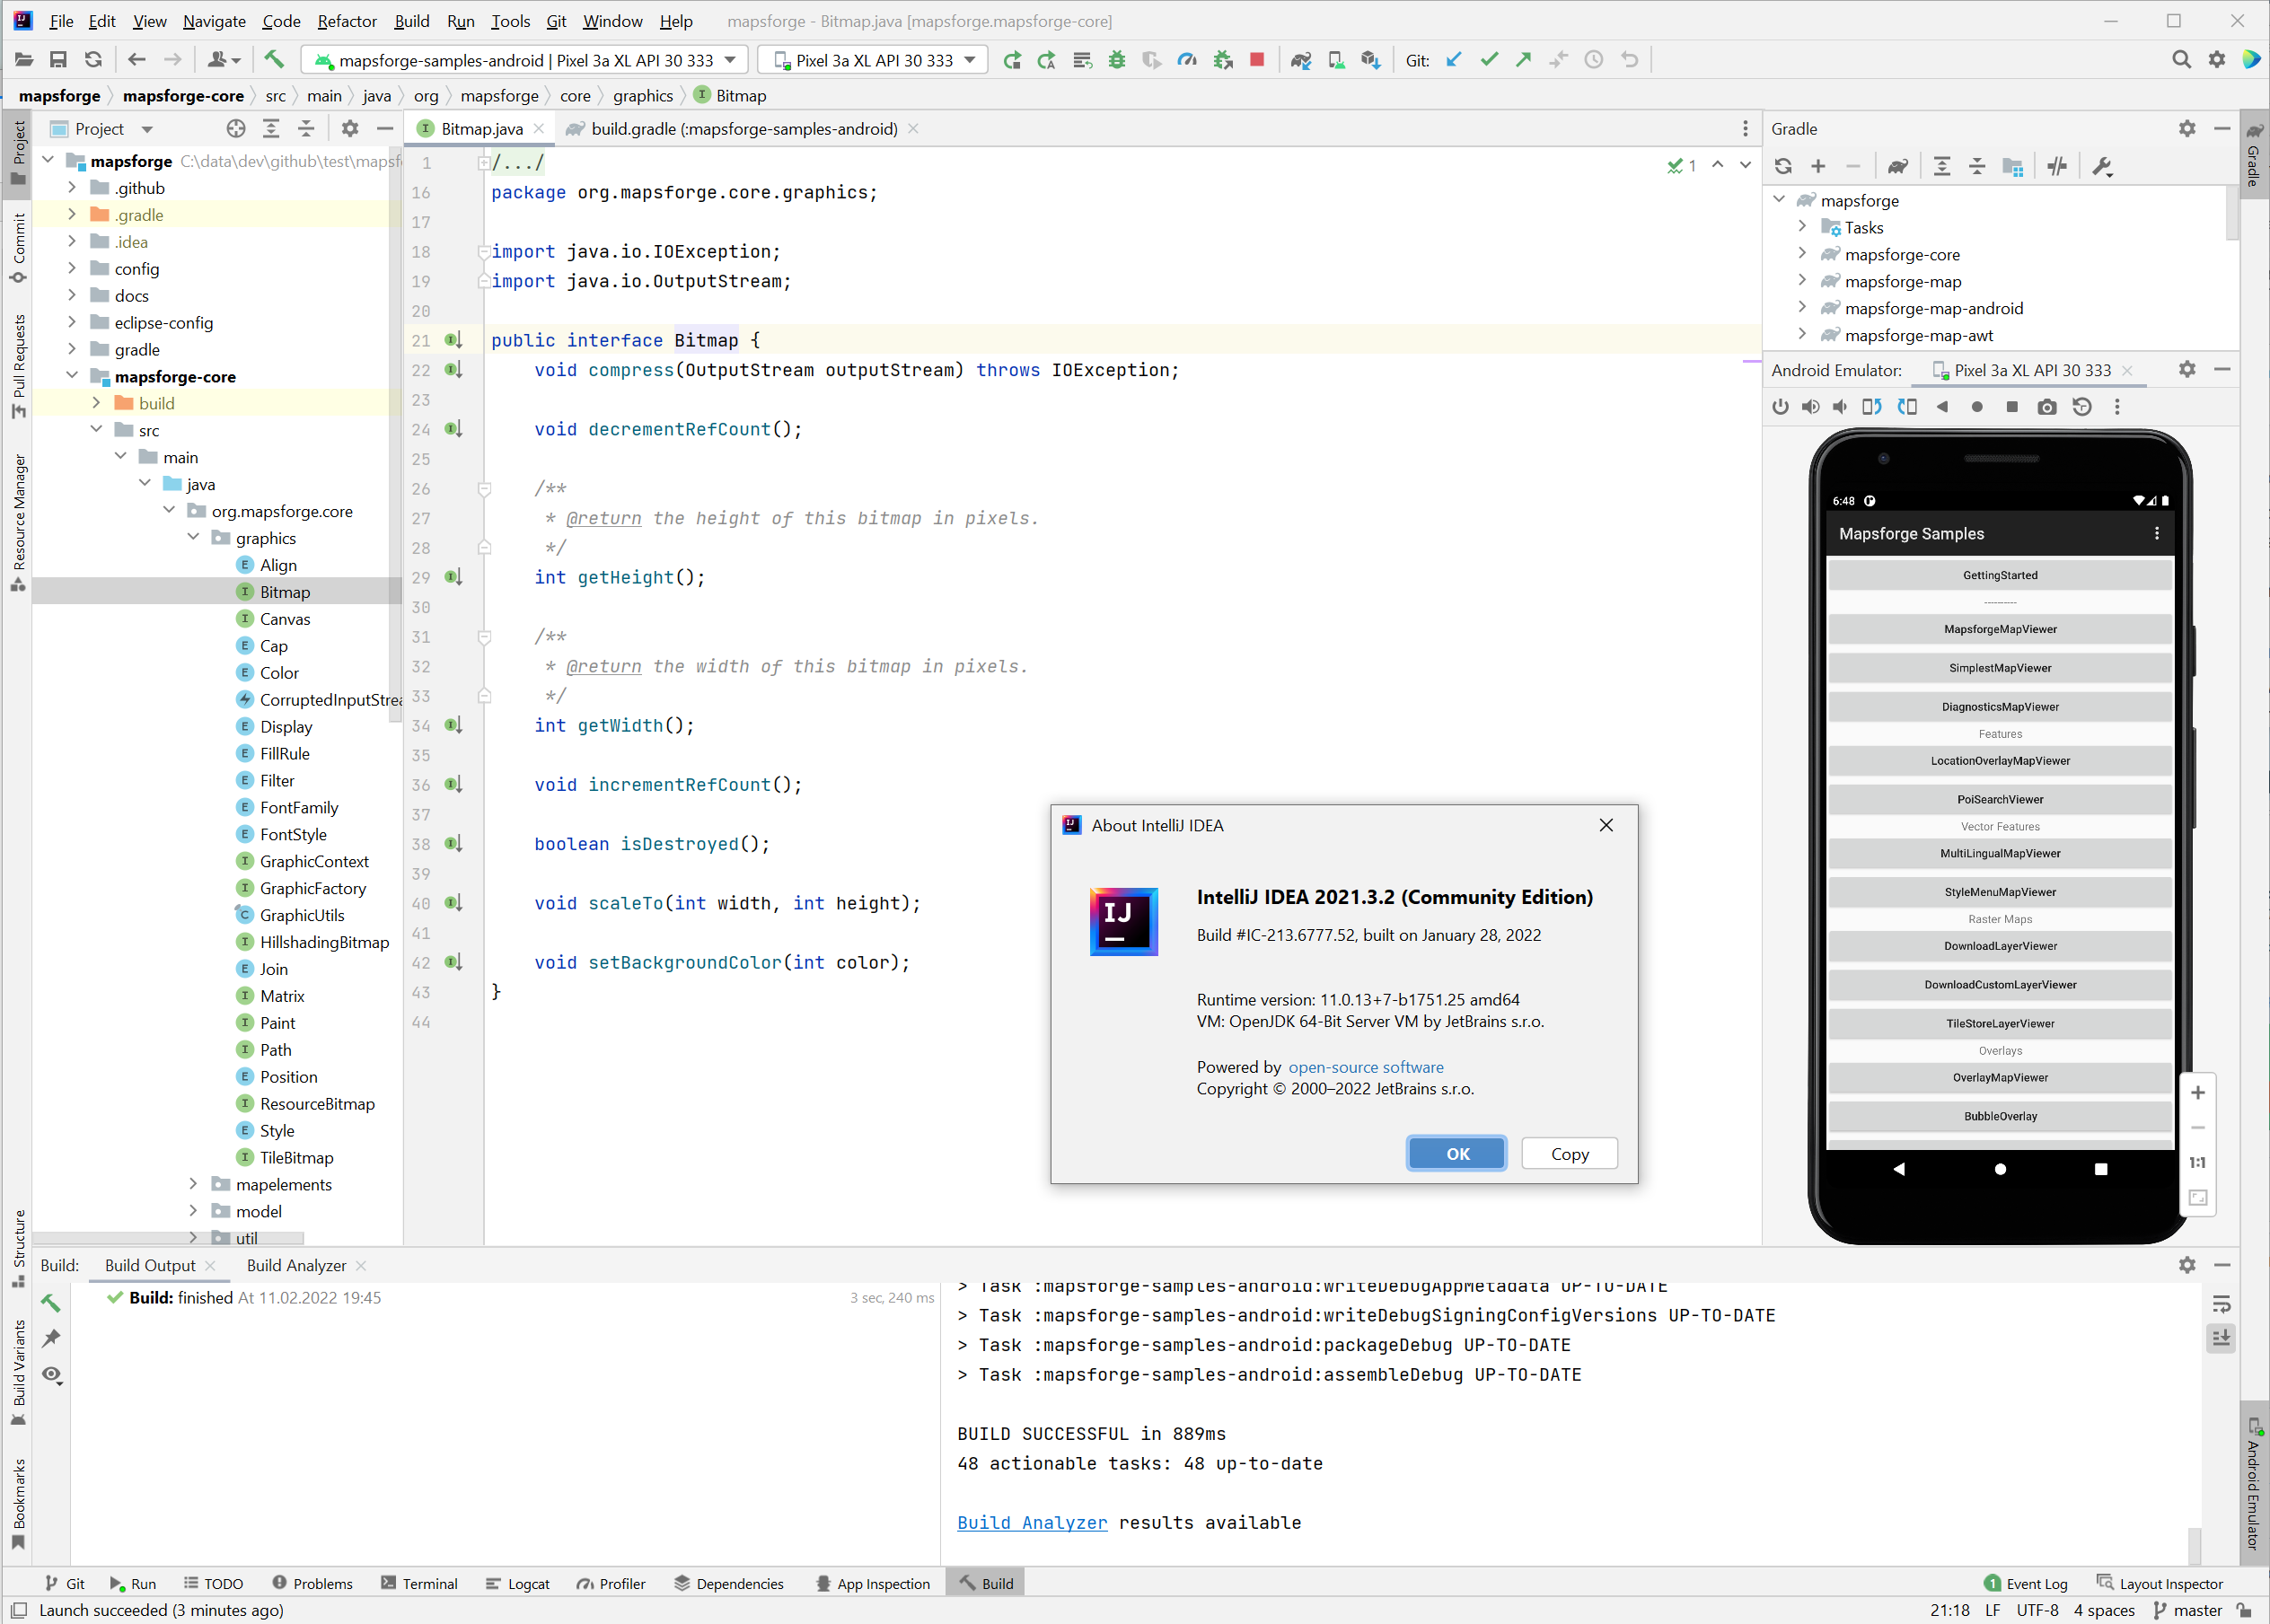Power off the virtual device
This screenshot has width=2270, height=1624.
1780,407
